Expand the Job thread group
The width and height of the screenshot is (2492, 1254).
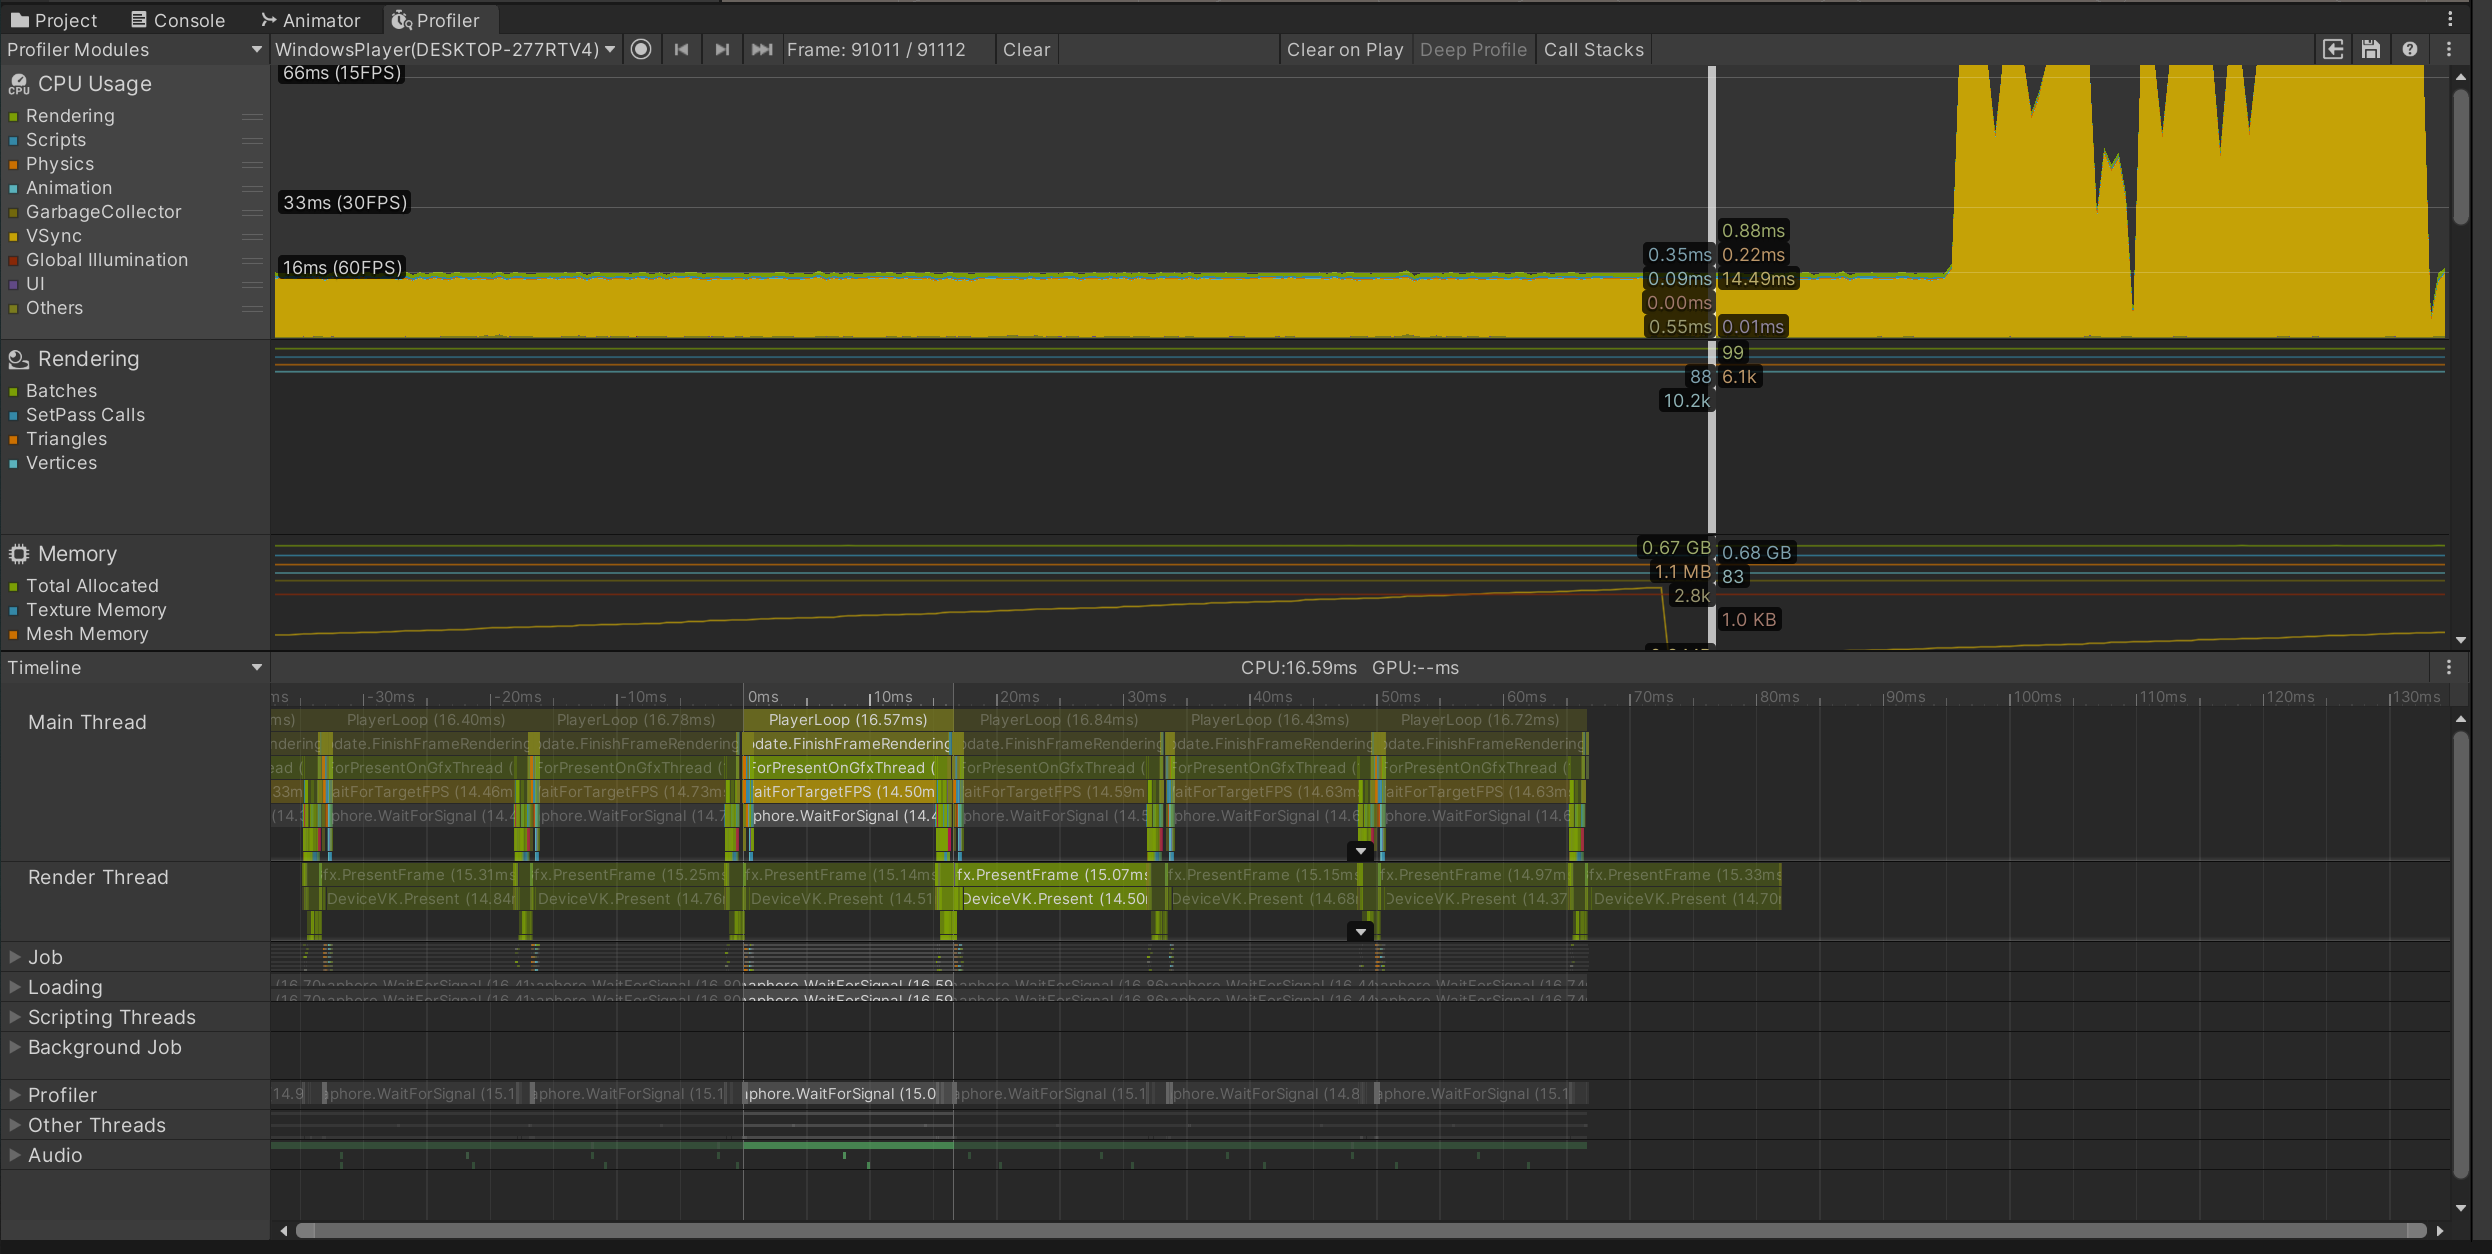[15, 957]
